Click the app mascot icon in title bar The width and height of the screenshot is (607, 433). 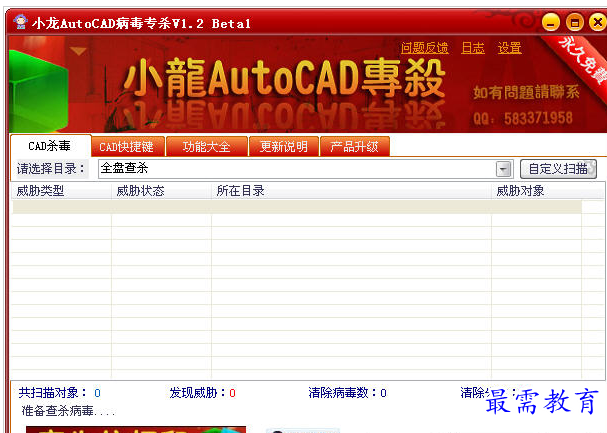21,22
